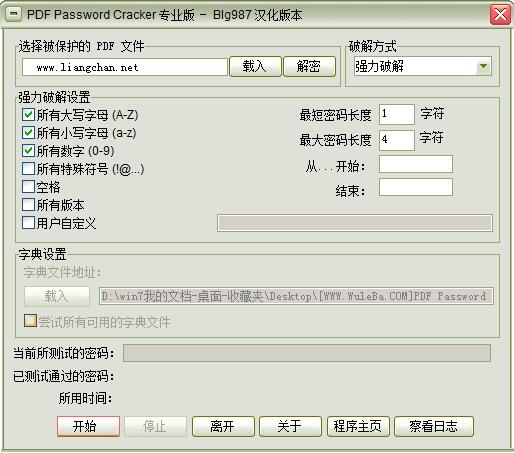Viewport: 514px width, 453px height.
Task: Click the disabled dictionary 载入 button
Action: pyautogui.click(x=57, y=296)
